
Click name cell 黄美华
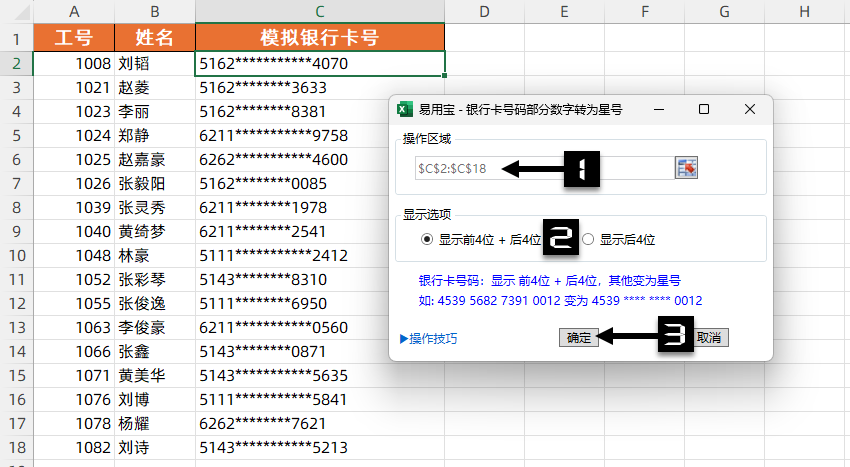[x=154, y=375]
